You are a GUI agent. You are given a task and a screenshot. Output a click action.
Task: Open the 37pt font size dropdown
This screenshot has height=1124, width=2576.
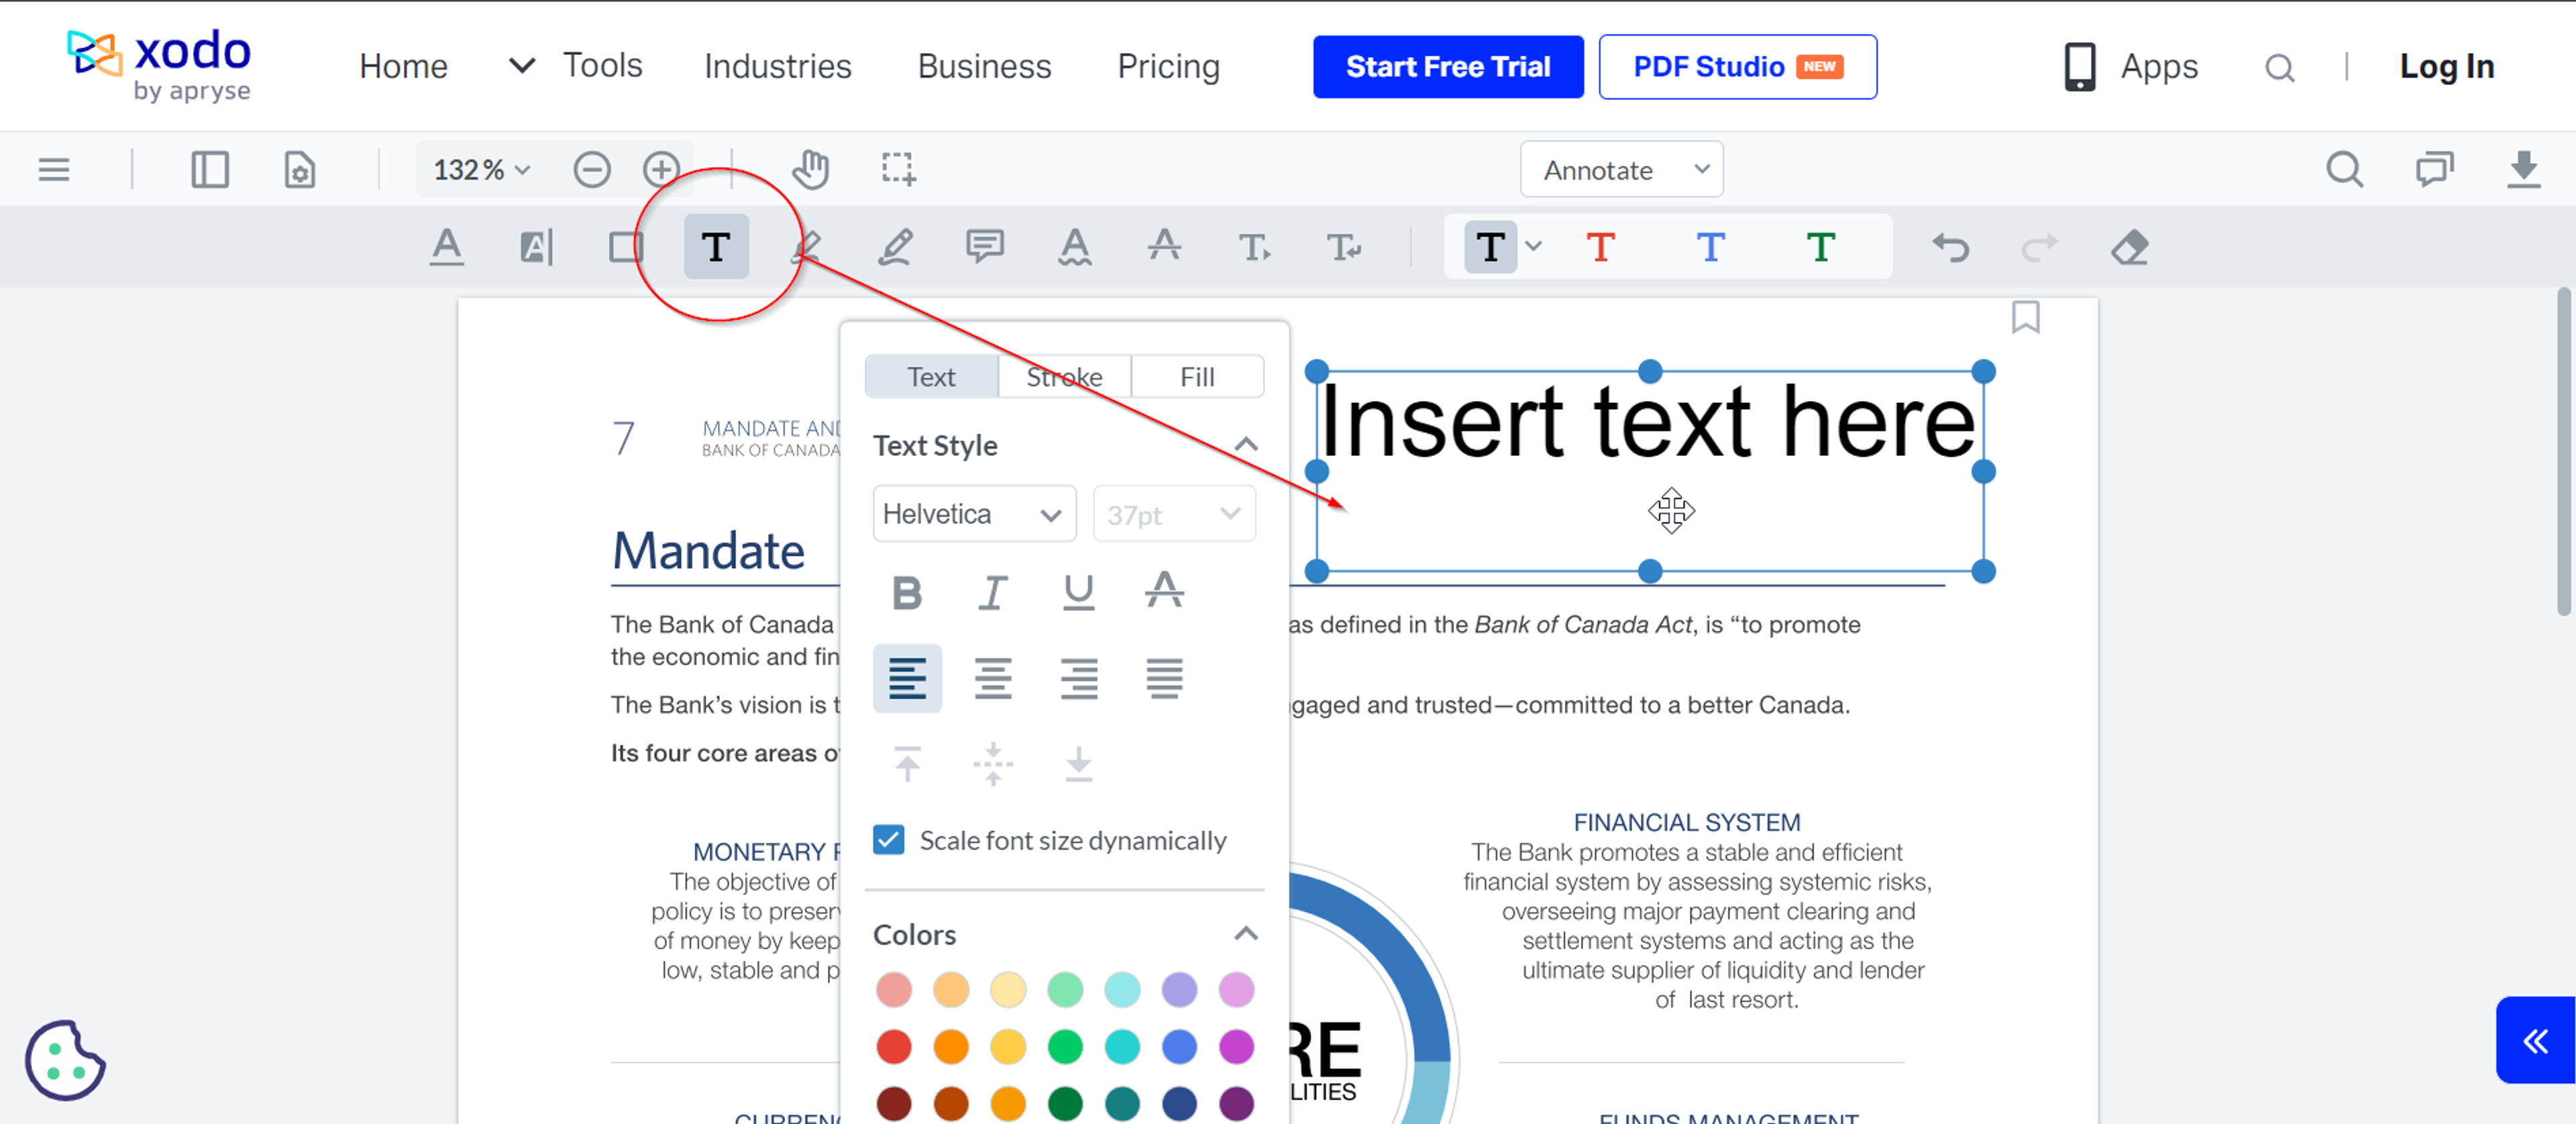tap(1174, 514)
